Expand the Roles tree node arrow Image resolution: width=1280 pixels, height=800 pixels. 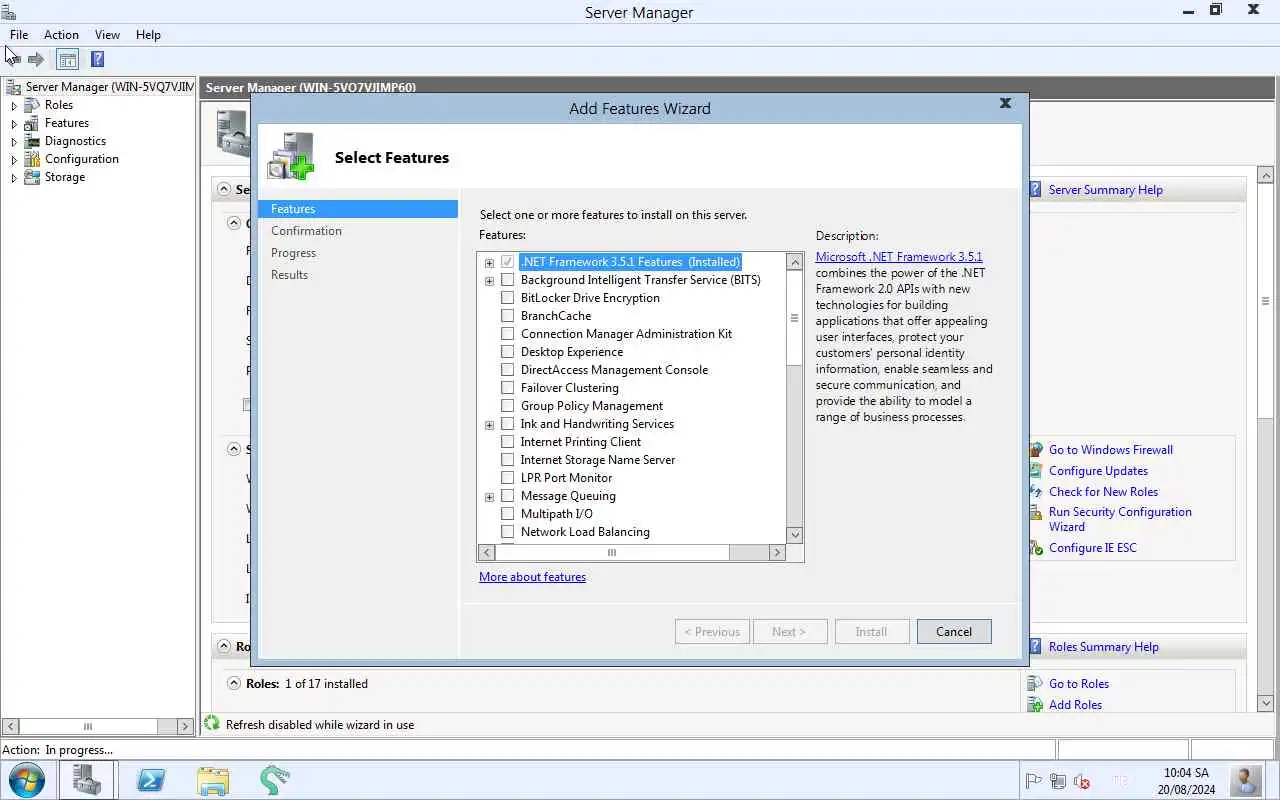coord(14,105)
